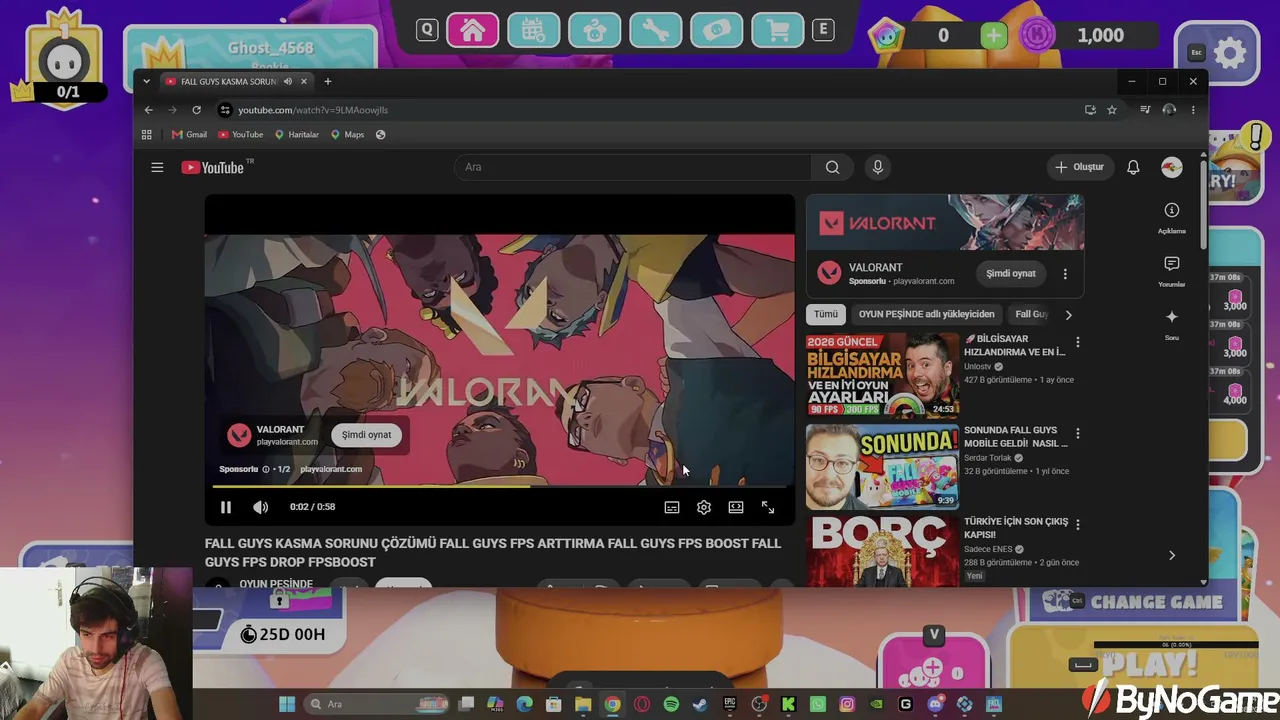The height and width of the screenshot is (720, 1280).
Task: Open options for the Valorant sidebar ad
Action: click(x=1065, y=274)
